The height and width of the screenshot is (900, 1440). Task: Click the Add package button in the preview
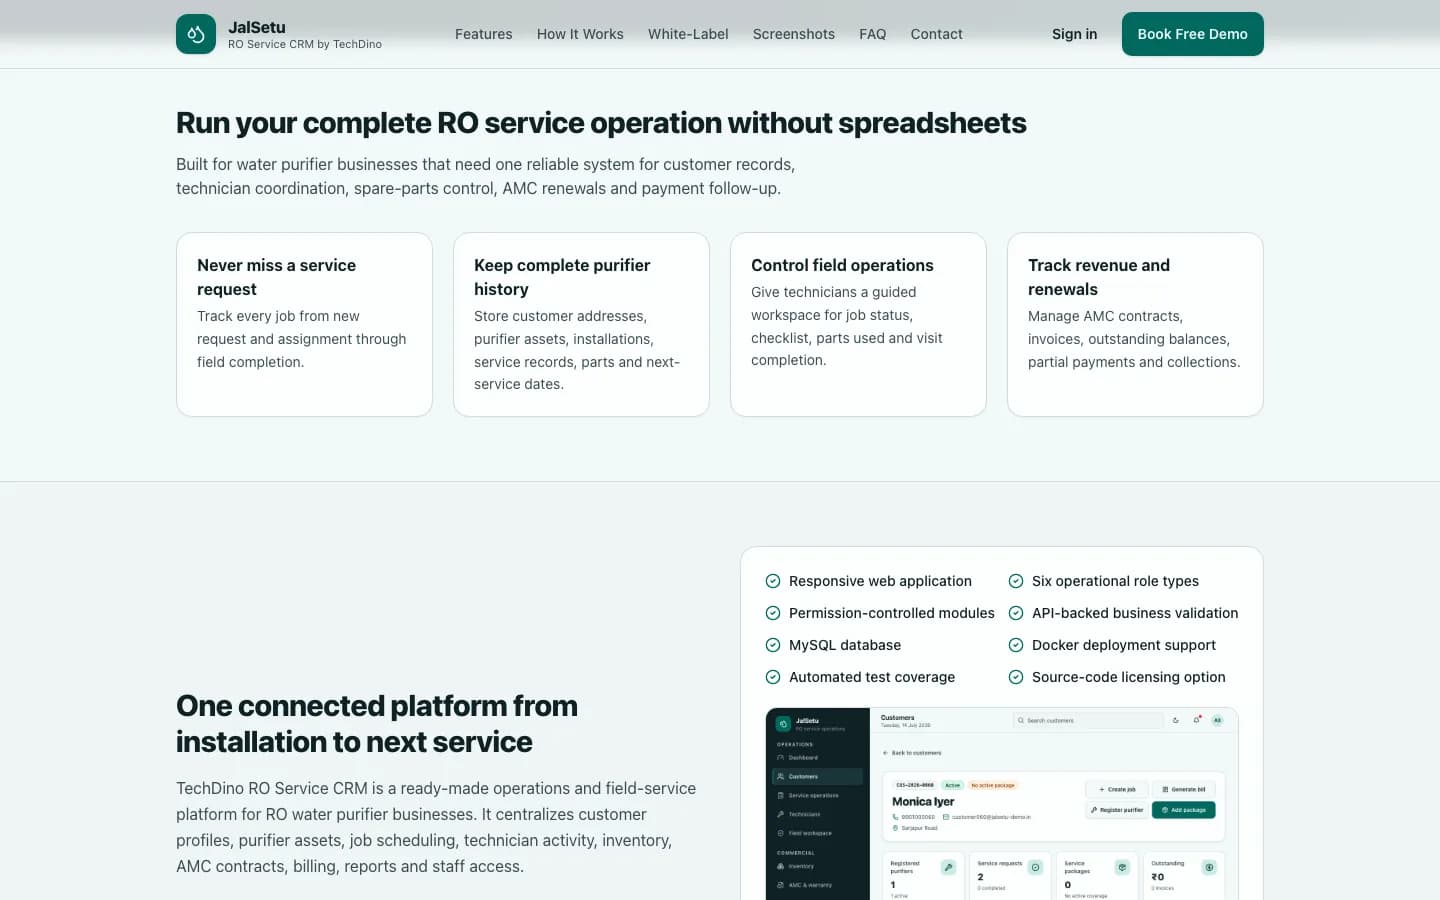pyautogui.click(x=1184, y=810)
